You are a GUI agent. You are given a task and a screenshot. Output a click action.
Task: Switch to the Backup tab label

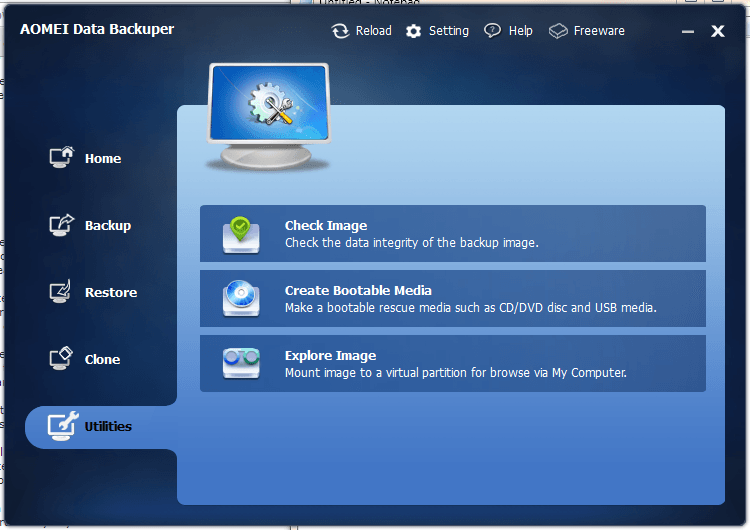coord(108,226)
